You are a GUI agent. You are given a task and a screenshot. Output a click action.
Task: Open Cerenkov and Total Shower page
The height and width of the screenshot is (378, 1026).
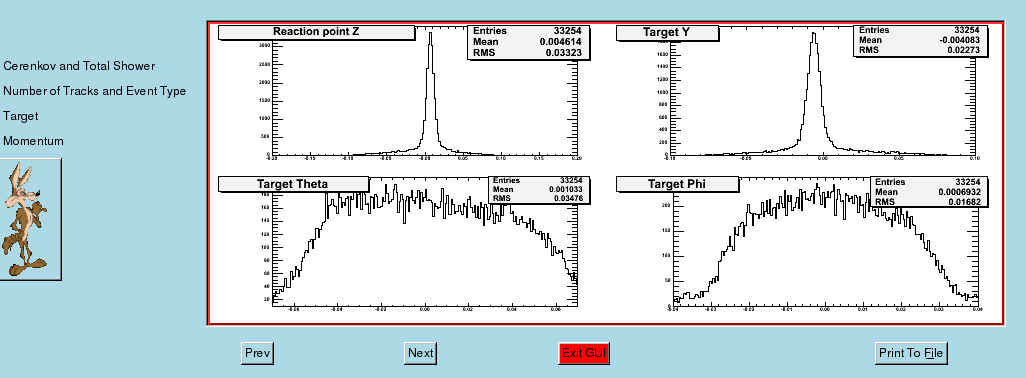point(79,66)
